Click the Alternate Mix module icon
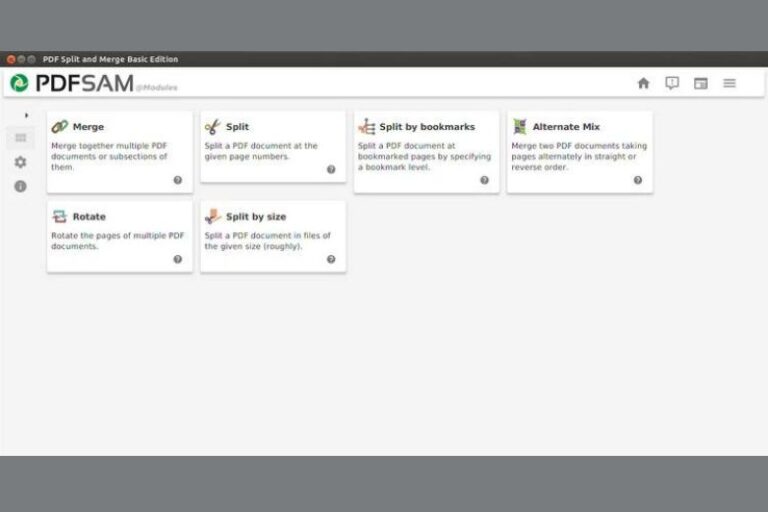Image resolution: width=768 pixels, height=512 pixels. pyautogui.click(x=520, y=127)
